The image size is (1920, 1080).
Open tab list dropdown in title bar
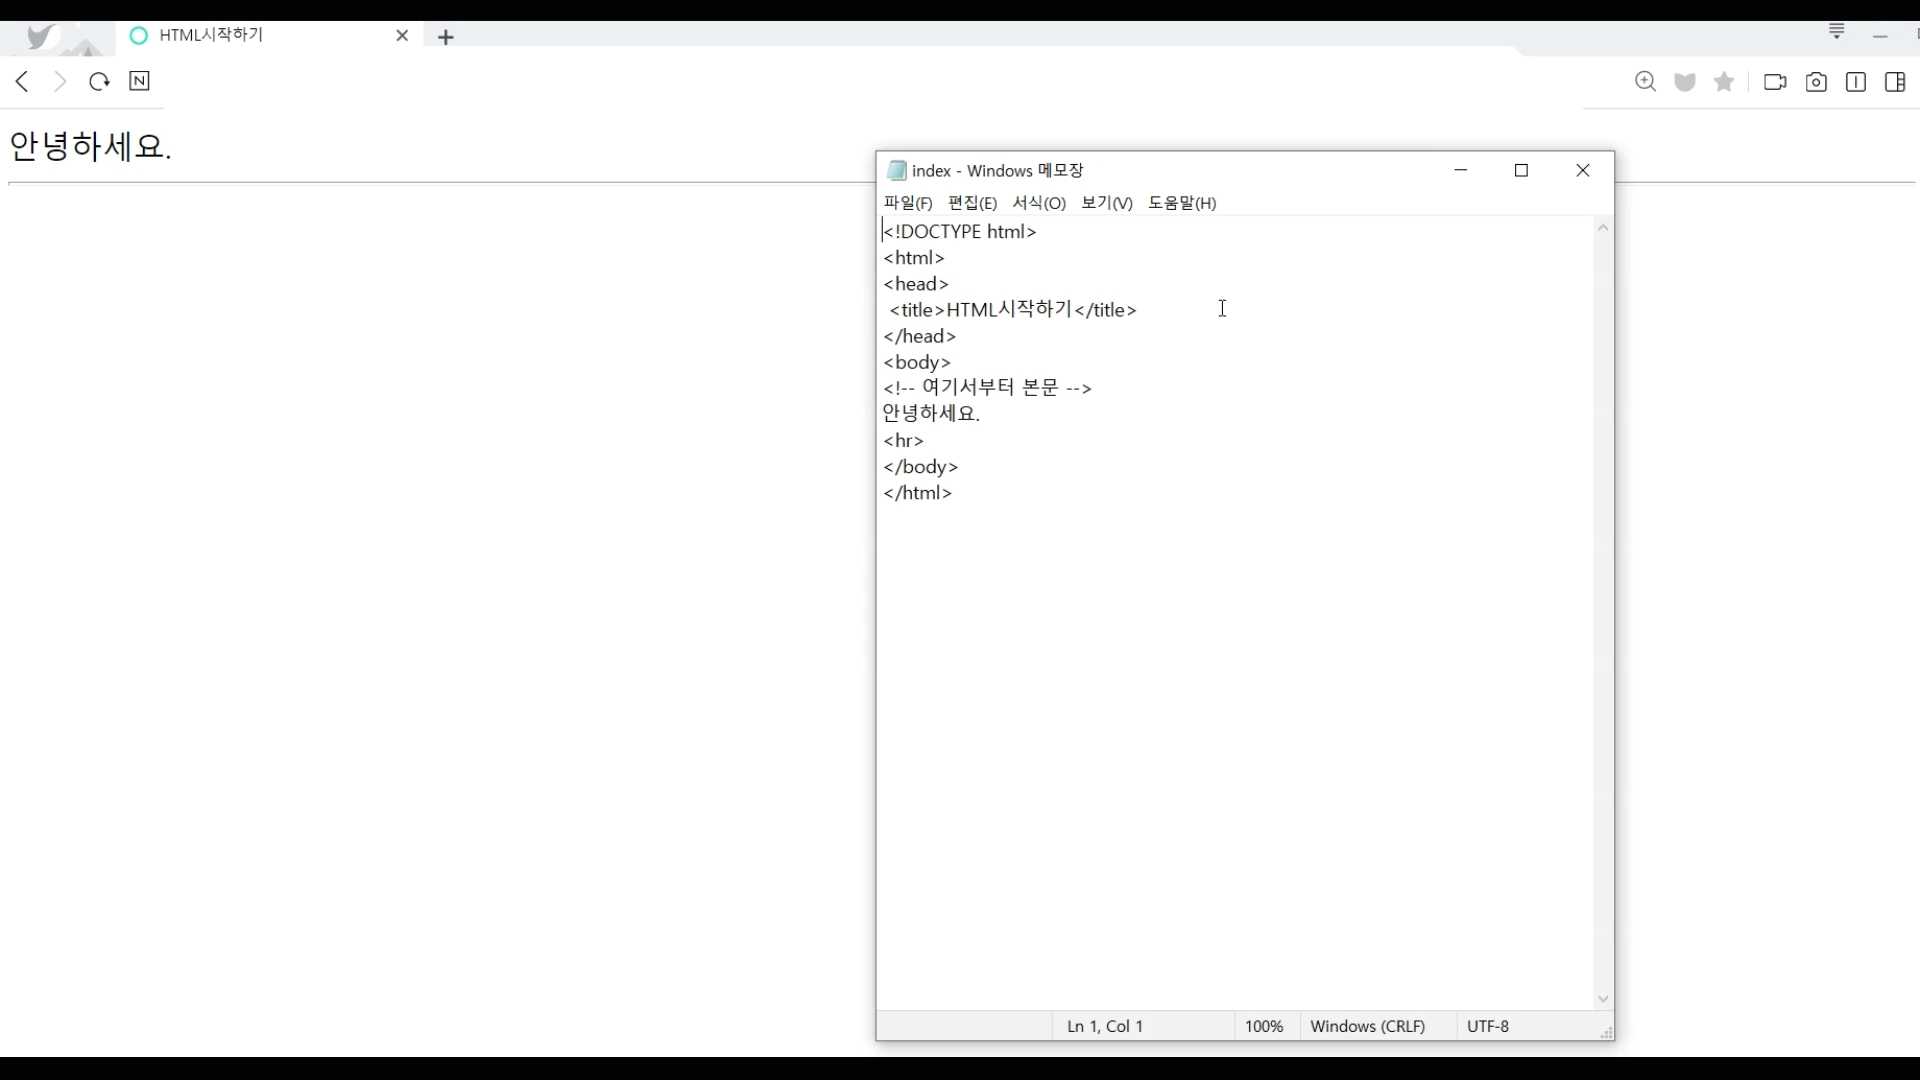click(x=1837, y=32)
